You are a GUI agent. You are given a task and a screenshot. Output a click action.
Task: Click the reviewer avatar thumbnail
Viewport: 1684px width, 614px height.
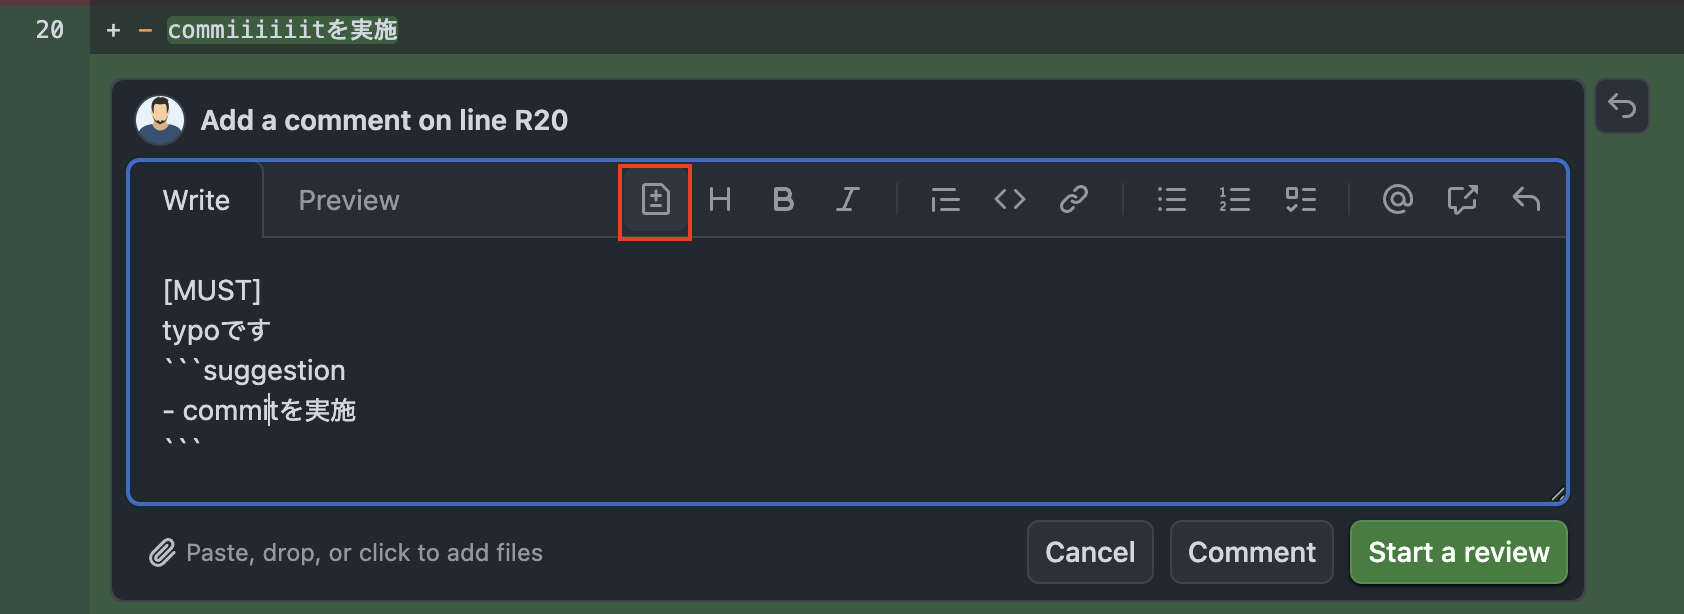click(160, 119)
